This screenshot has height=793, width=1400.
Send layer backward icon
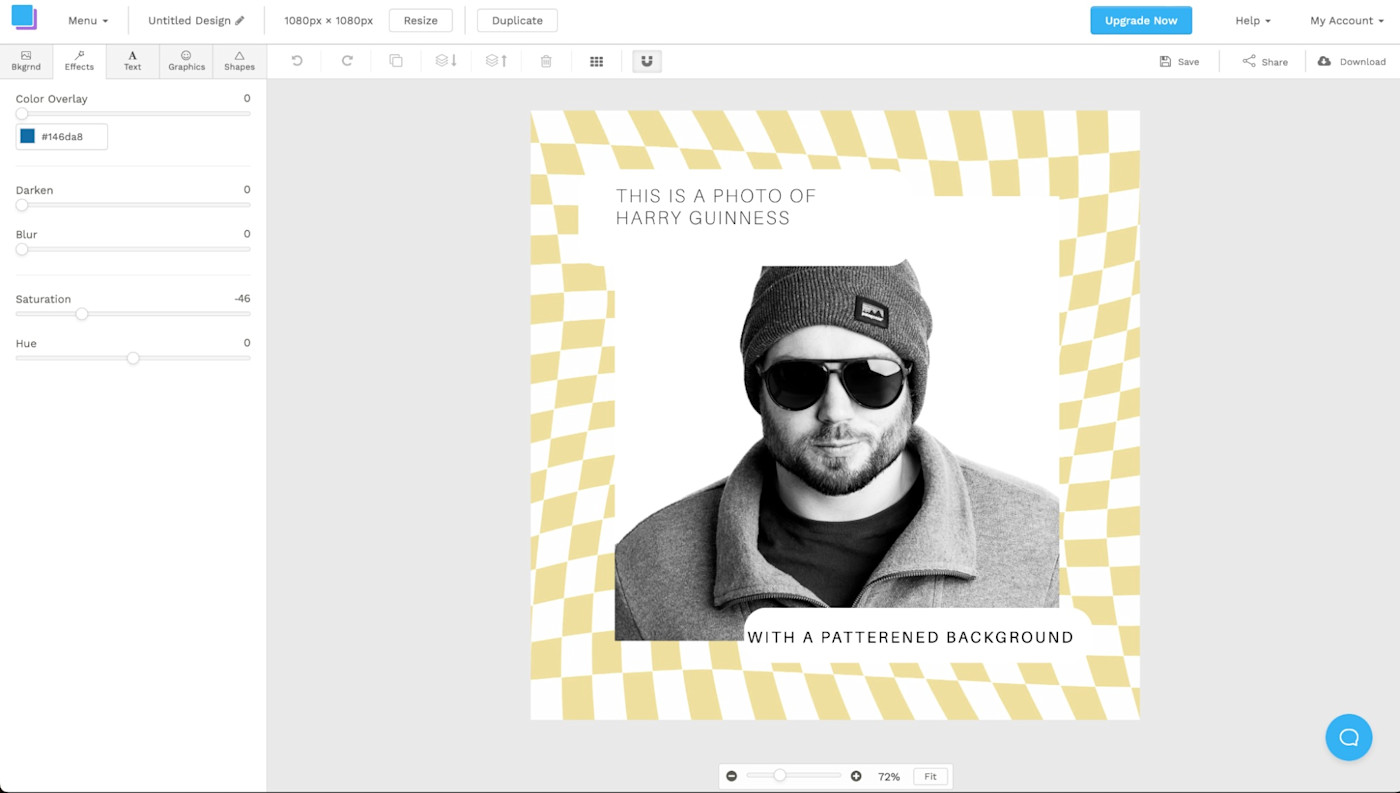pos(446,61)
